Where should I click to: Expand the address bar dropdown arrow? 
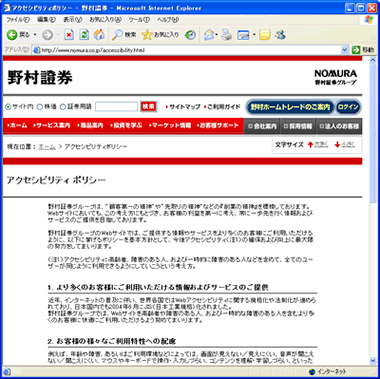coord(345,50)
